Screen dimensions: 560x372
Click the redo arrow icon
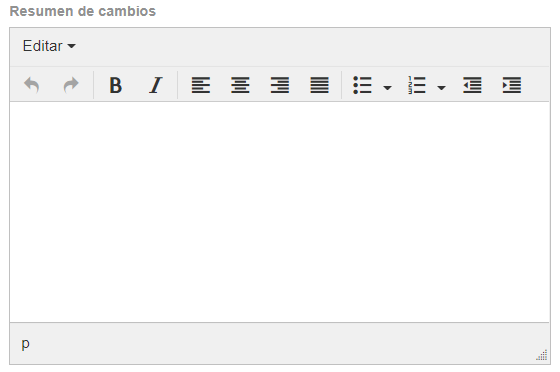click(x=71, y=85)
